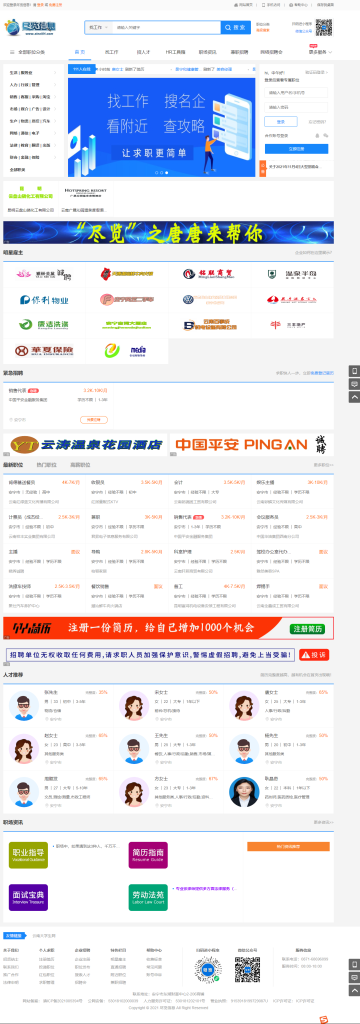Open the 云涛温泉花园酒店 banner ad
The image size is (360, 1024).
pos(84,445)
